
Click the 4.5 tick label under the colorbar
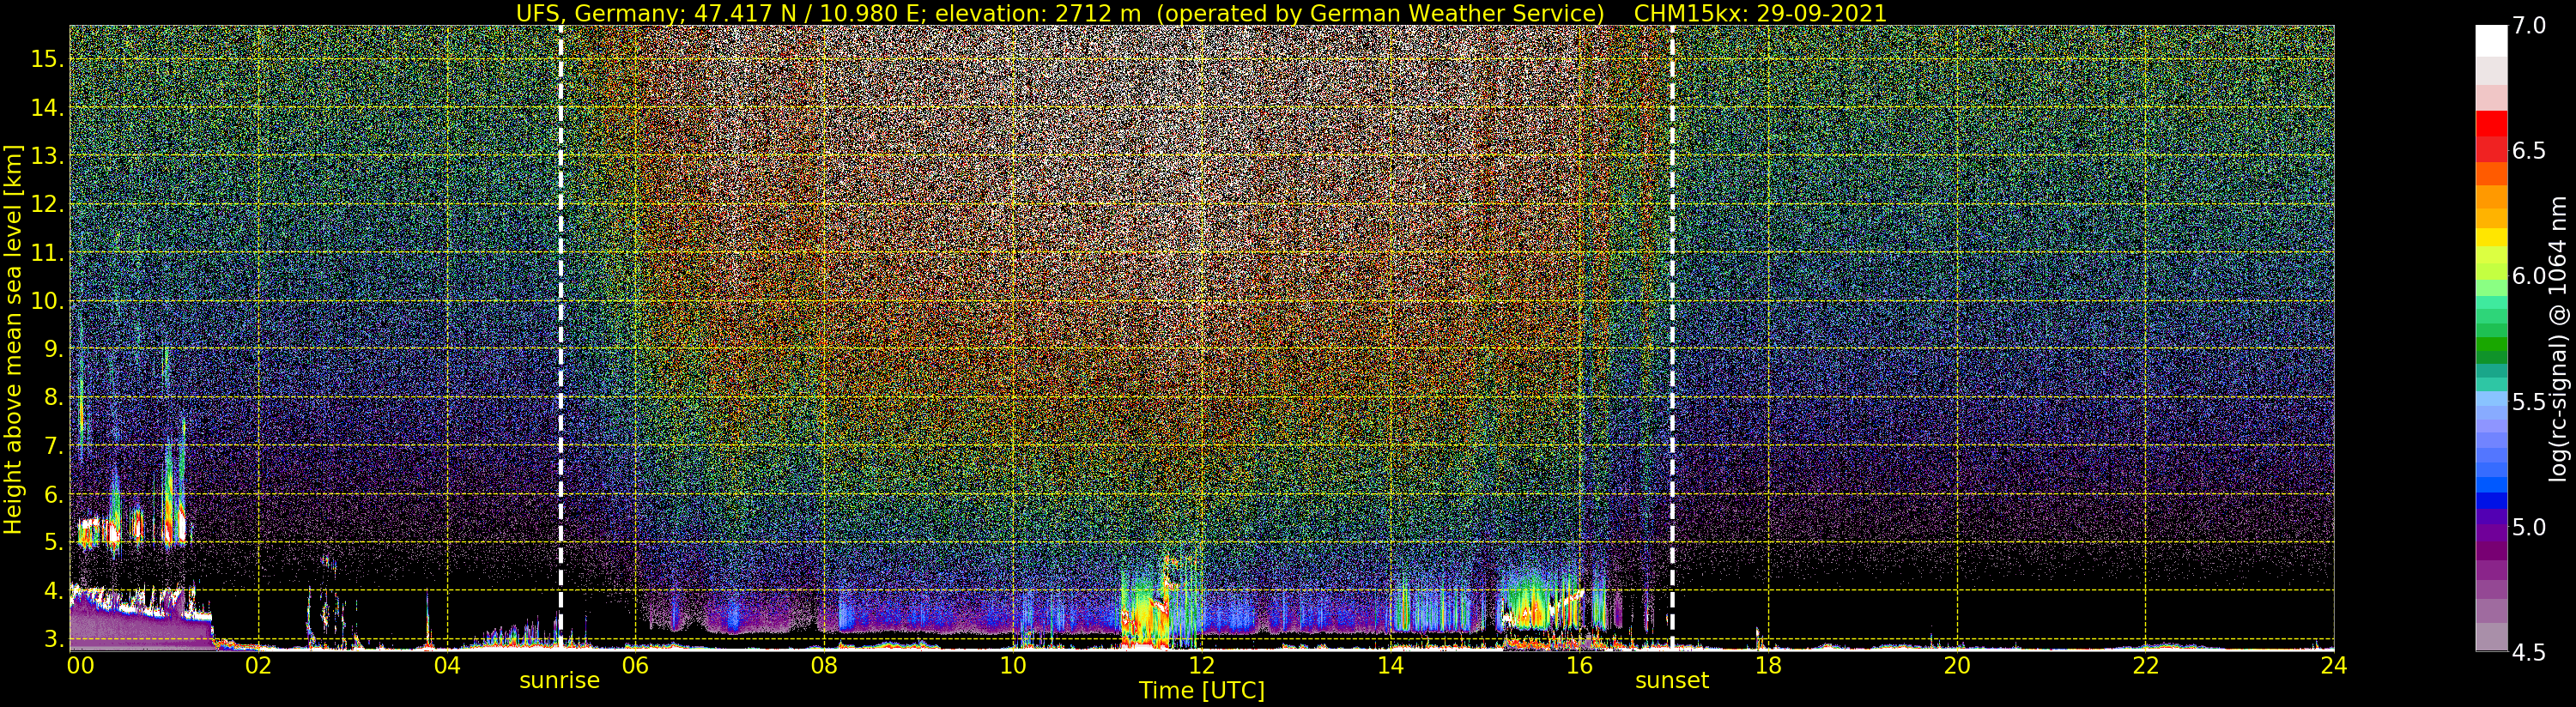tap(2529, 653)
